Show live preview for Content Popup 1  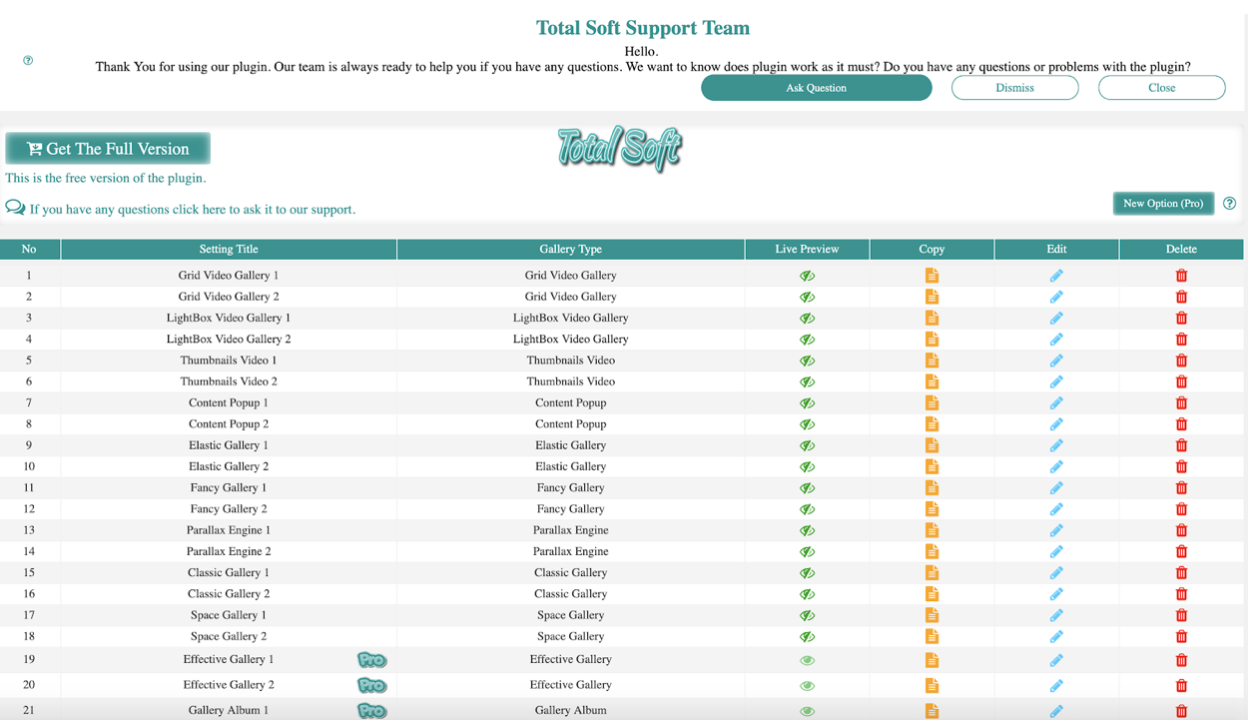coord(809,404)
